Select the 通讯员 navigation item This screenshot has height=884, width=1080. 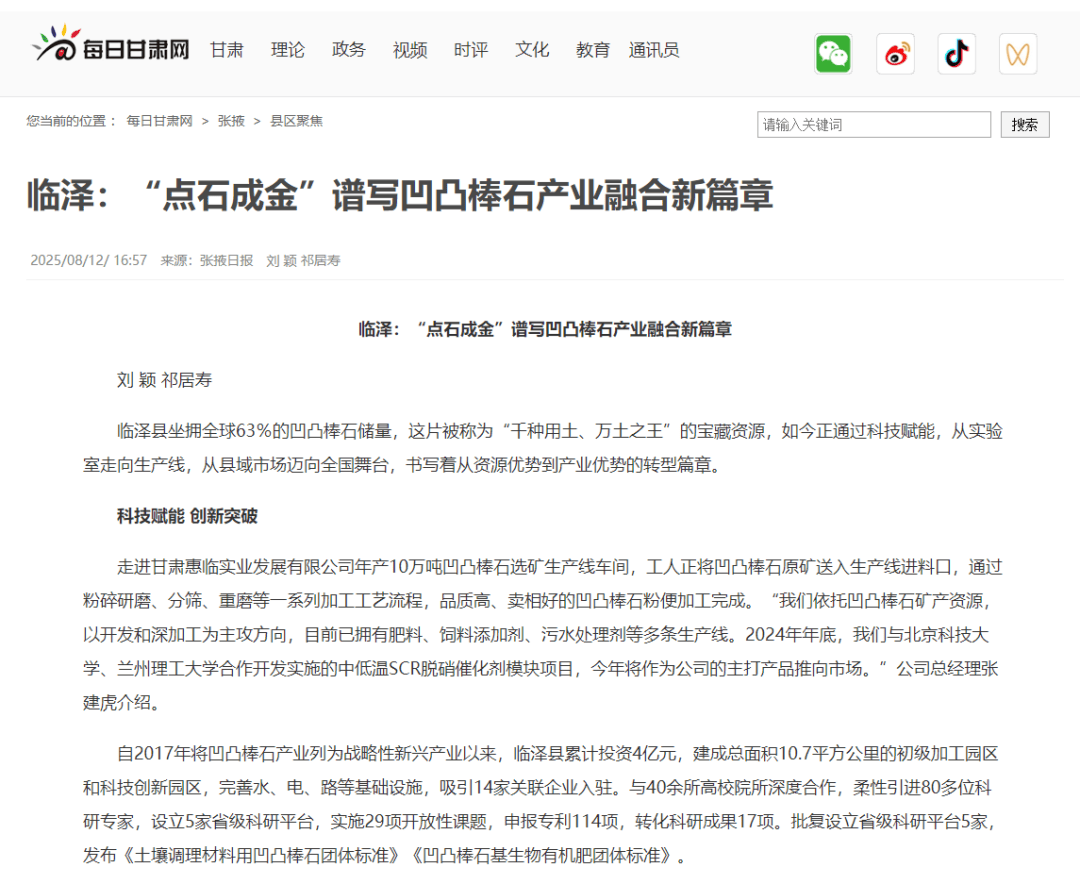click(654, 50)
